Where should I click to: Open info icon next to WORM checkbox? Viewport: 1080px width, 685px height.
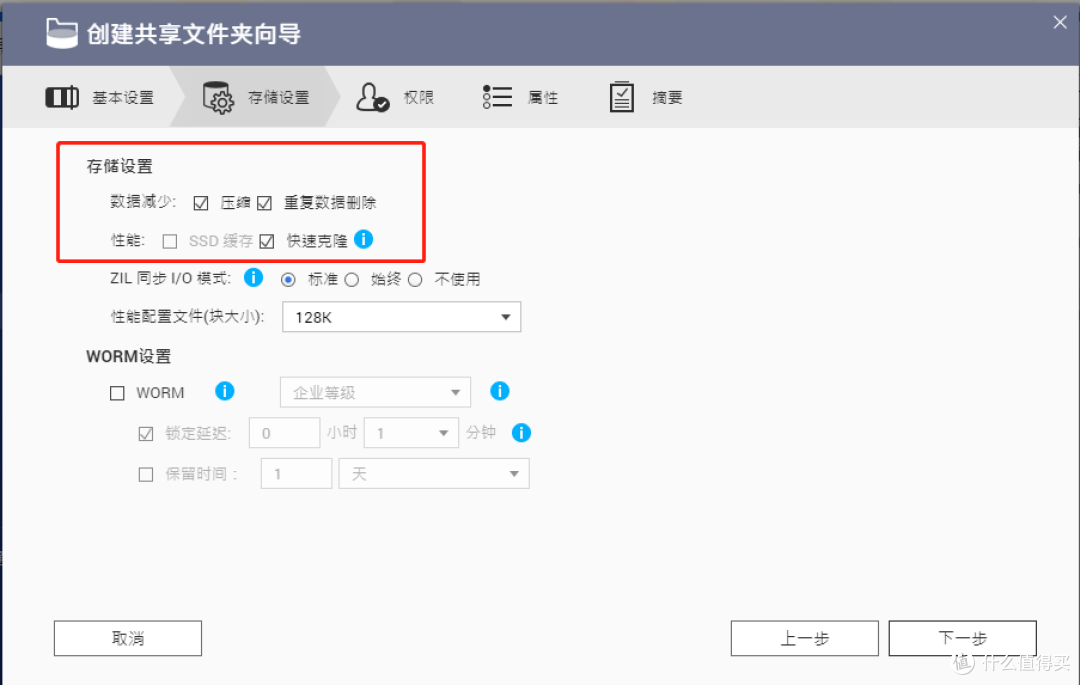coord(225,391)
